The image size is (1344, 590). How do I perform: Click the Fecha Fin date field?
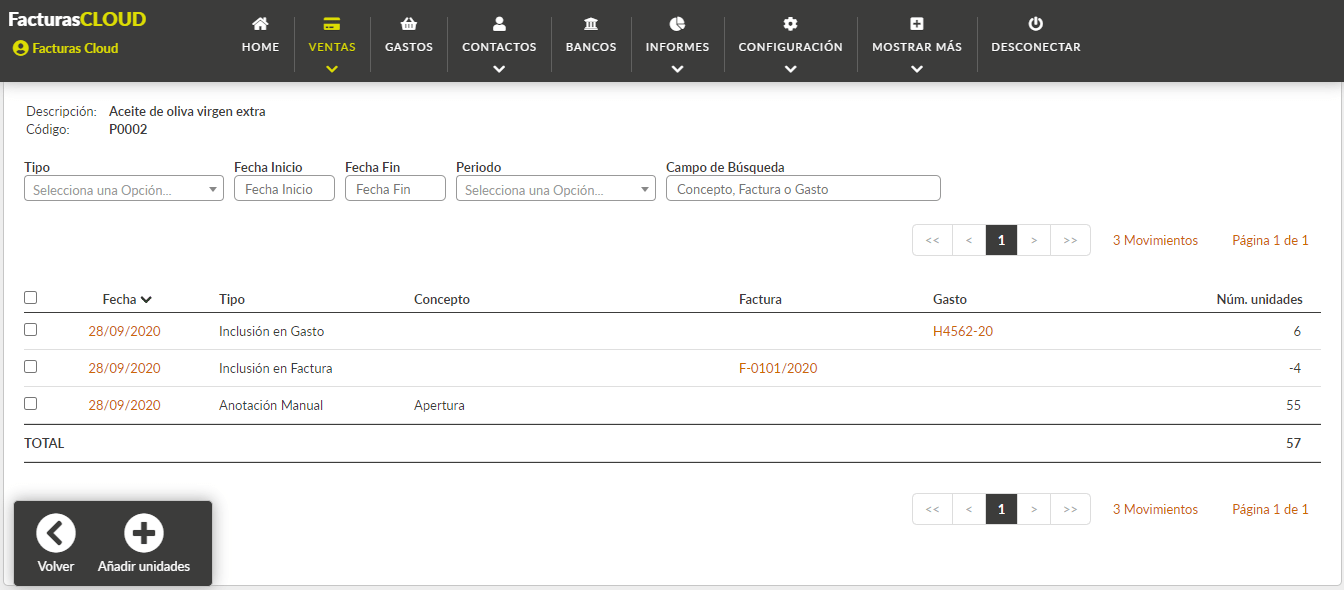click(x=395, y=189)
